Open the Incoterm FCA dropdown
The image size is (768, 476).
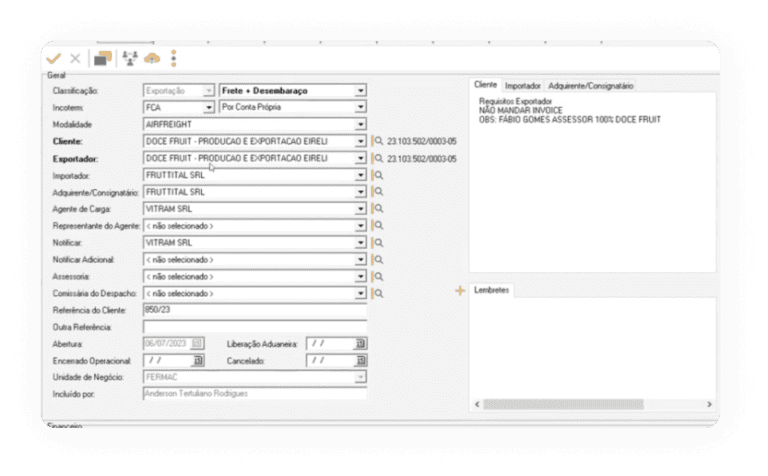(x=209, y=107)
